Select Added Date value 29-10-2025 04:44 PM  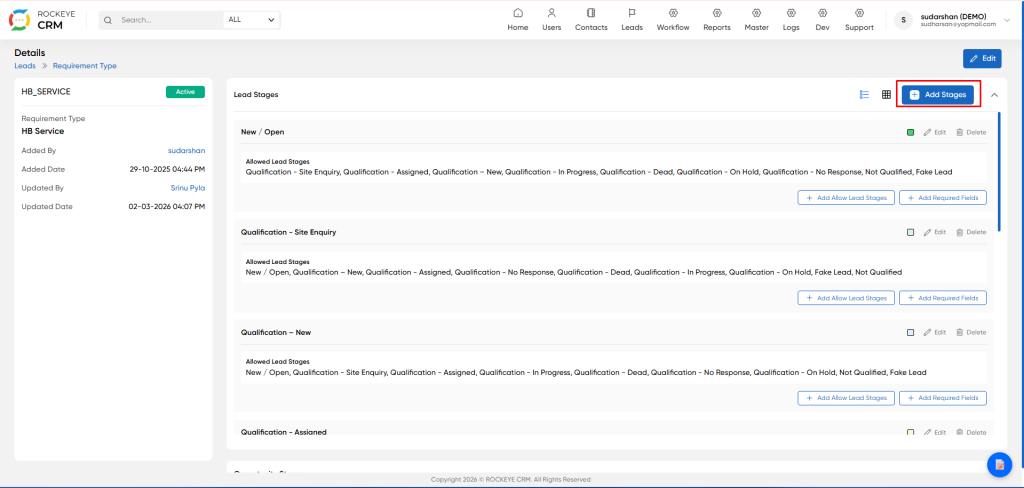(x=168, y=169)
